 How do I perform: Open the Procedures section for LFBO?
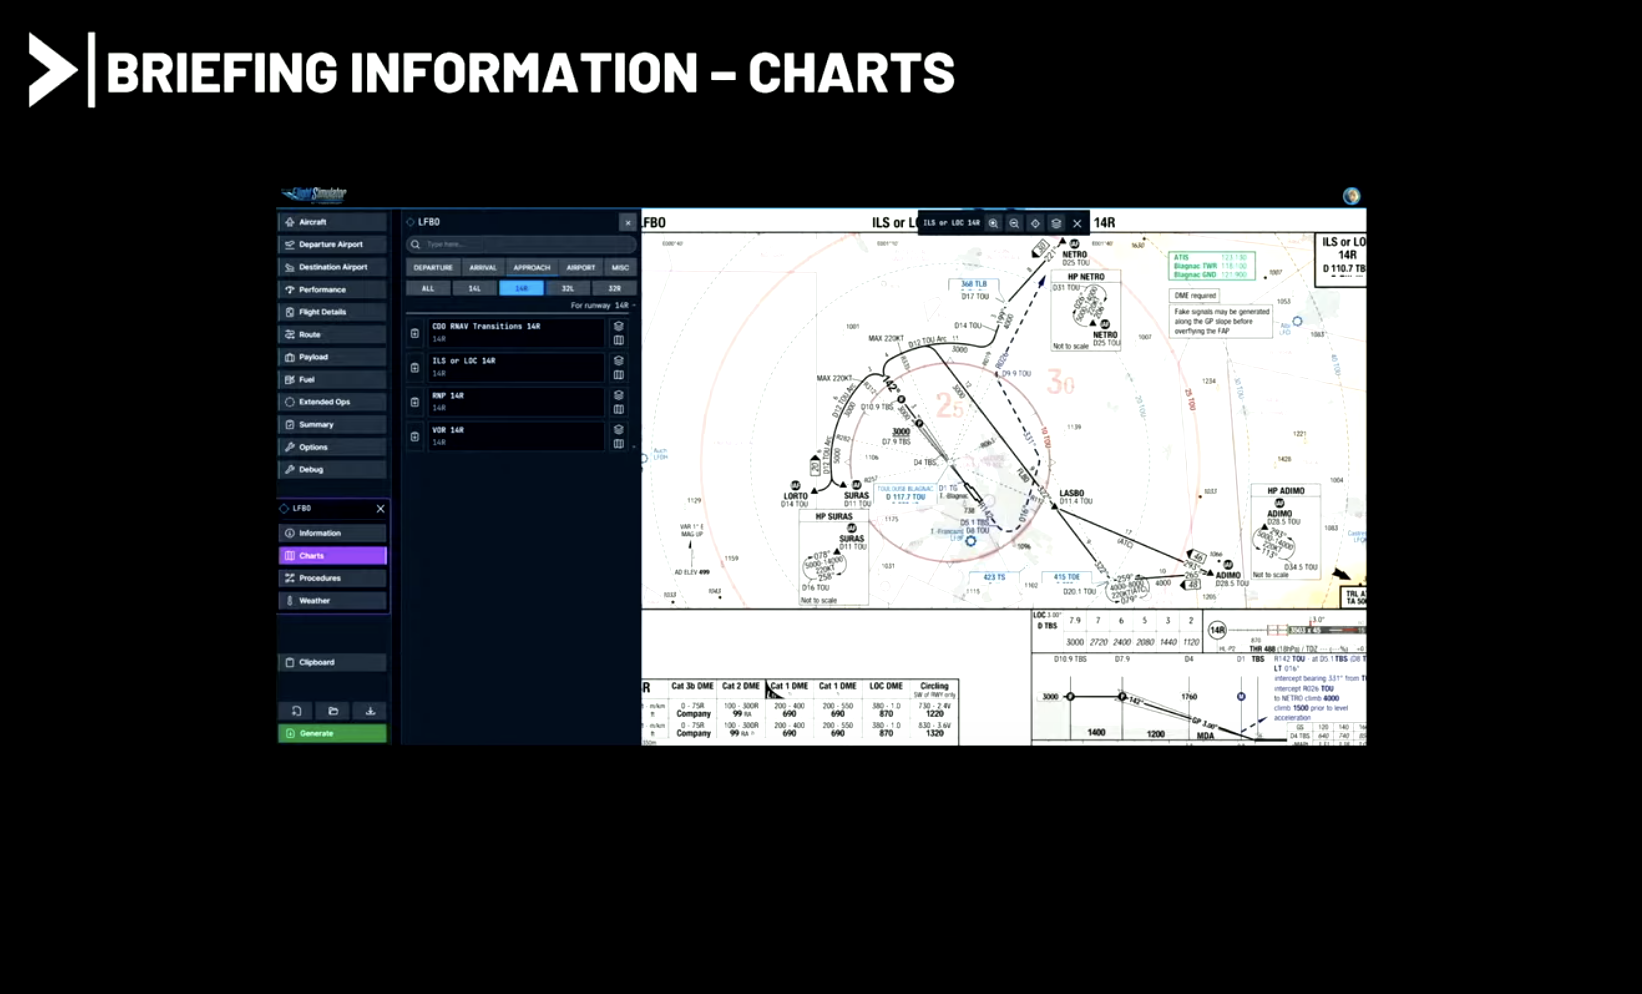(332, 578)
